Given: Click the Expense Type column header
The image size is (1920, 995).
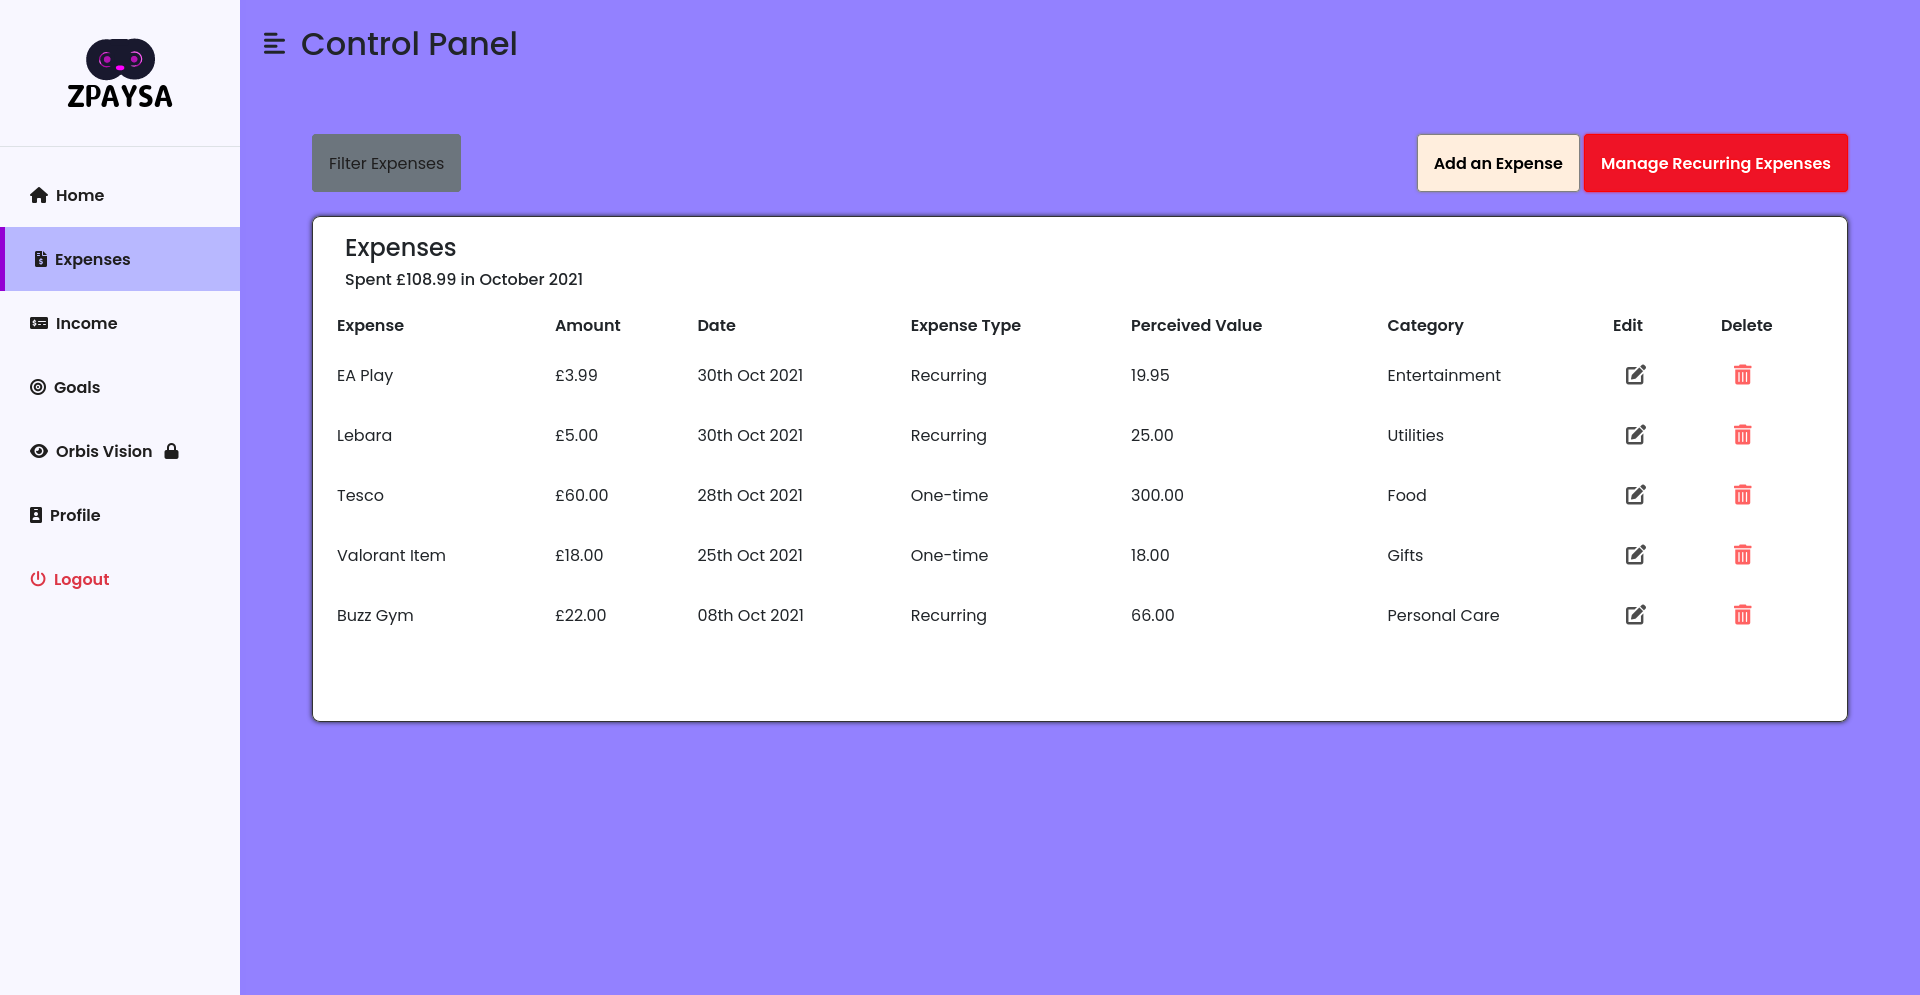Looking at the screenshot, I should pos(965,325).
